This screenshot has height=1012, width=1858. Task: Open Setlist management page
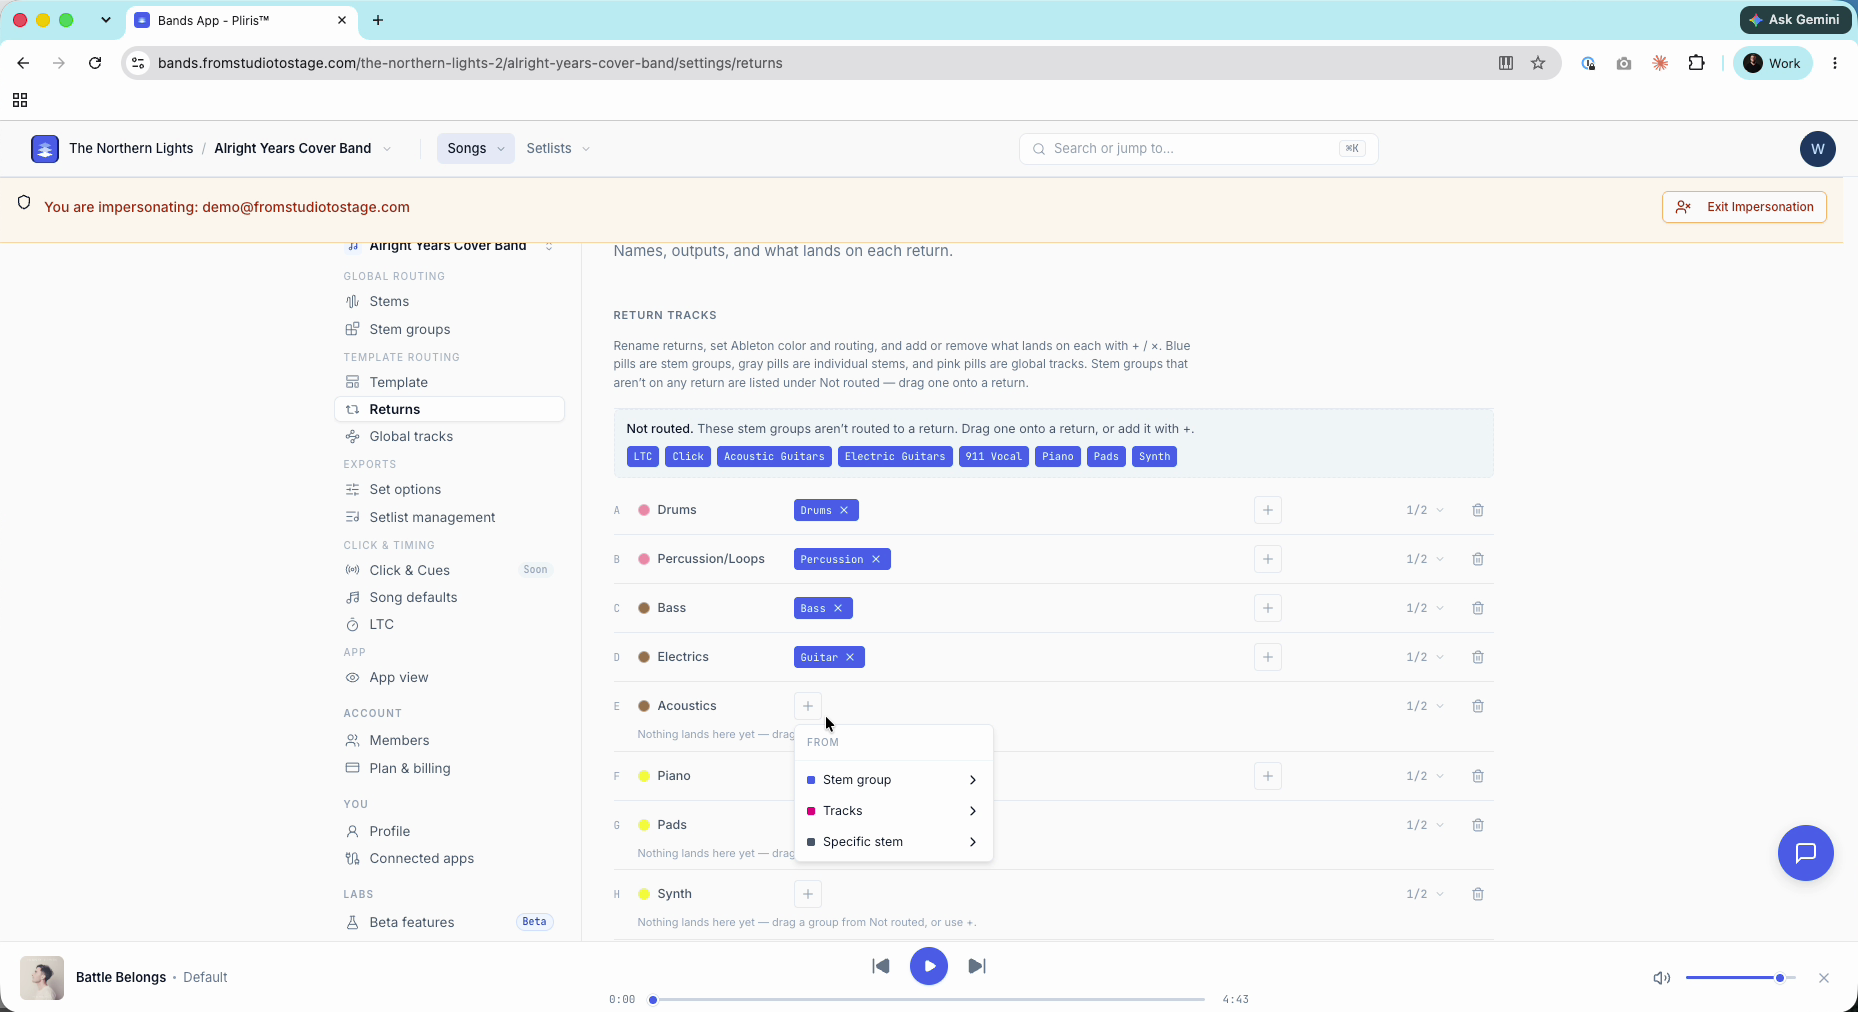tap(449, 518)
